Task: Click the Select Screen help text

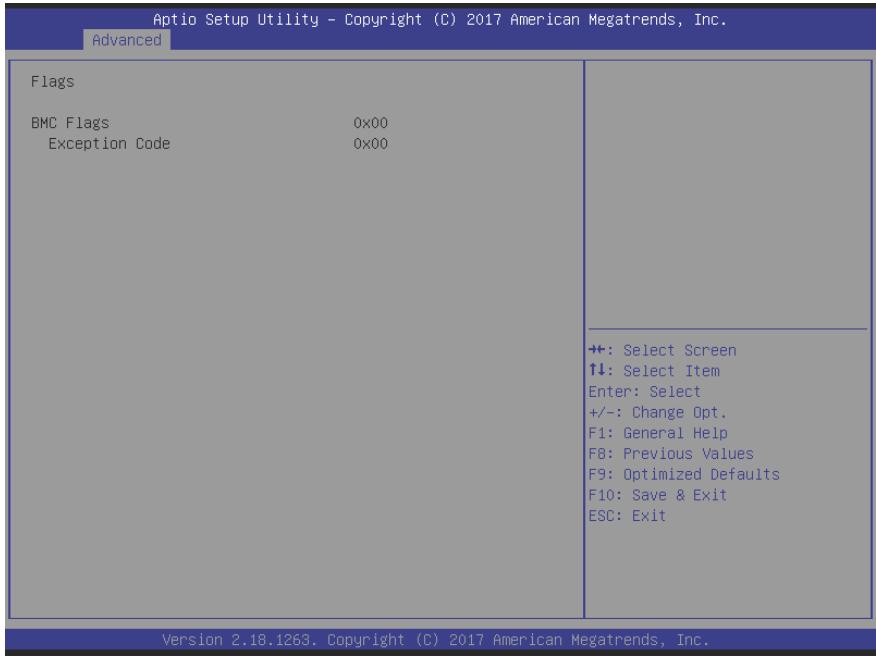Action: (679, 350)
